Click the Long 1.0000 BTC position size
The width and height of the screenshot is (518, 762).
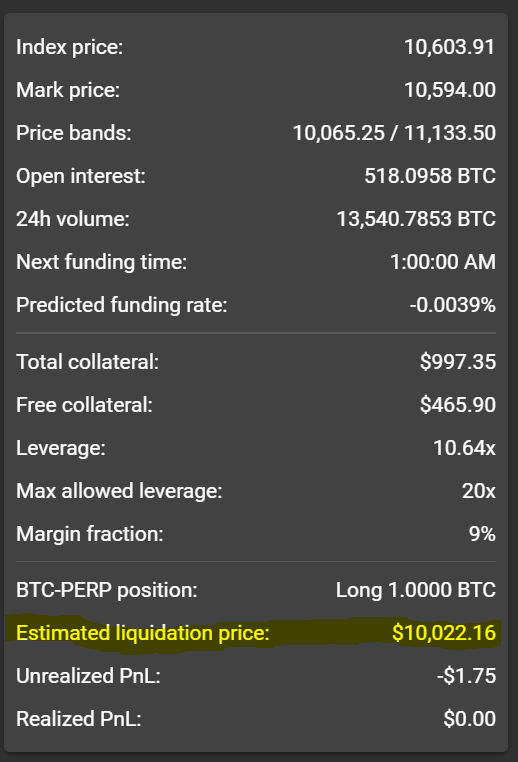[x=416, y=590]
